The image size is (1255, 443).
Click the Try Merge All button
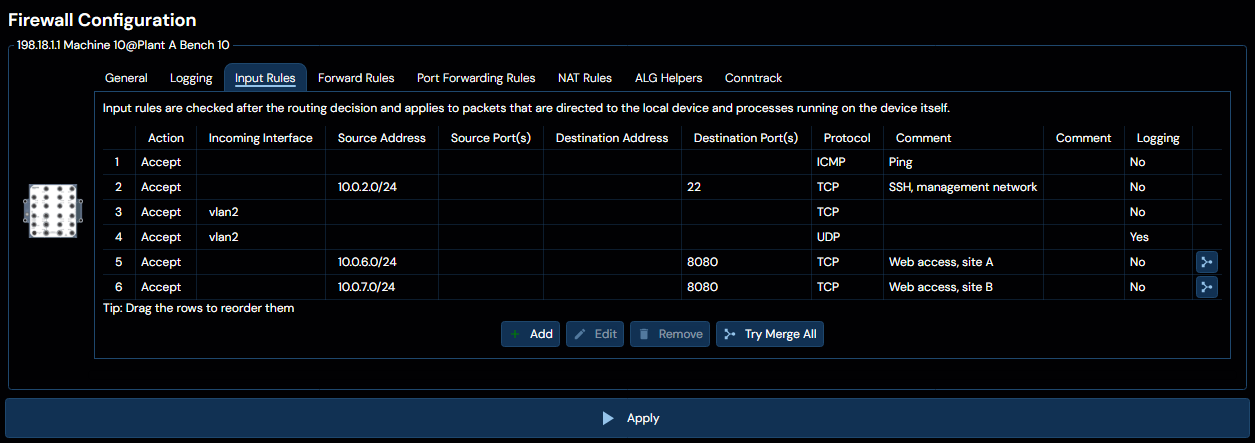click(x=770, y=334)
